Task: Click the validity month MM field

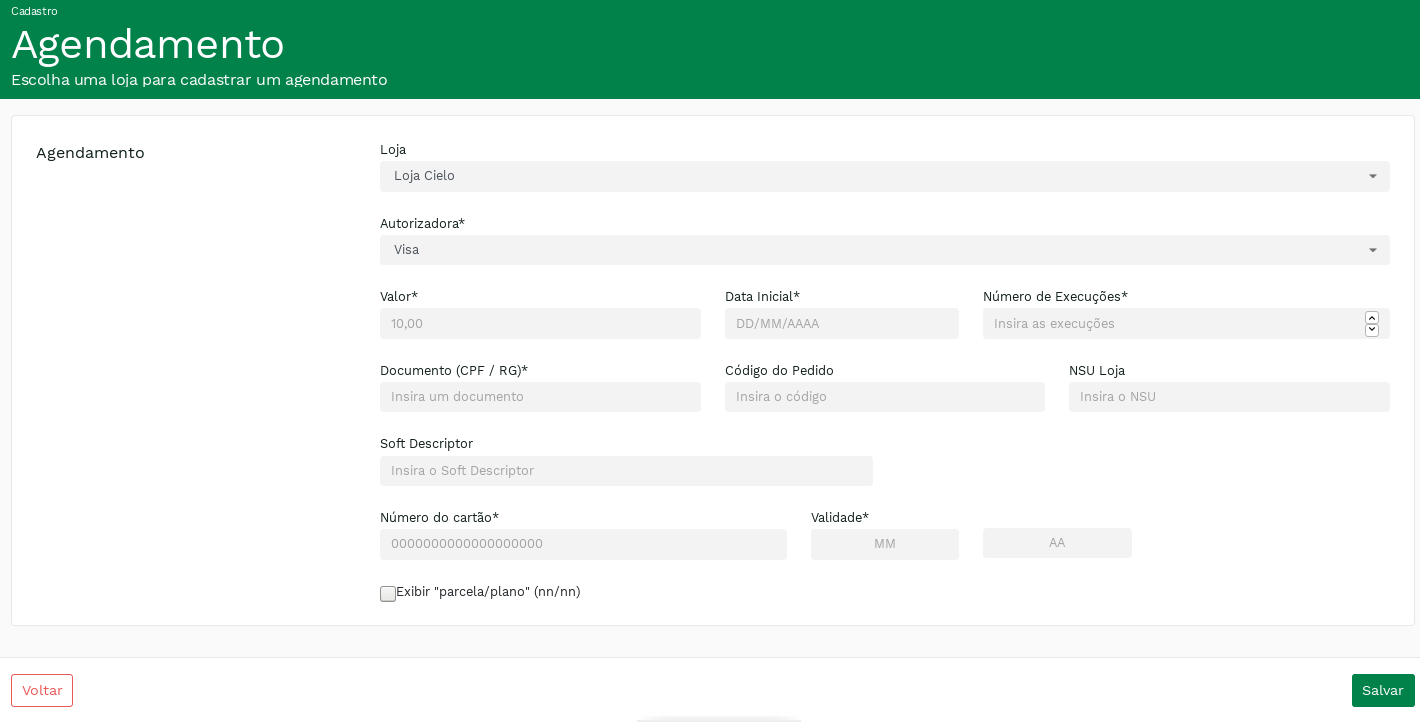Action: [884, 545]
